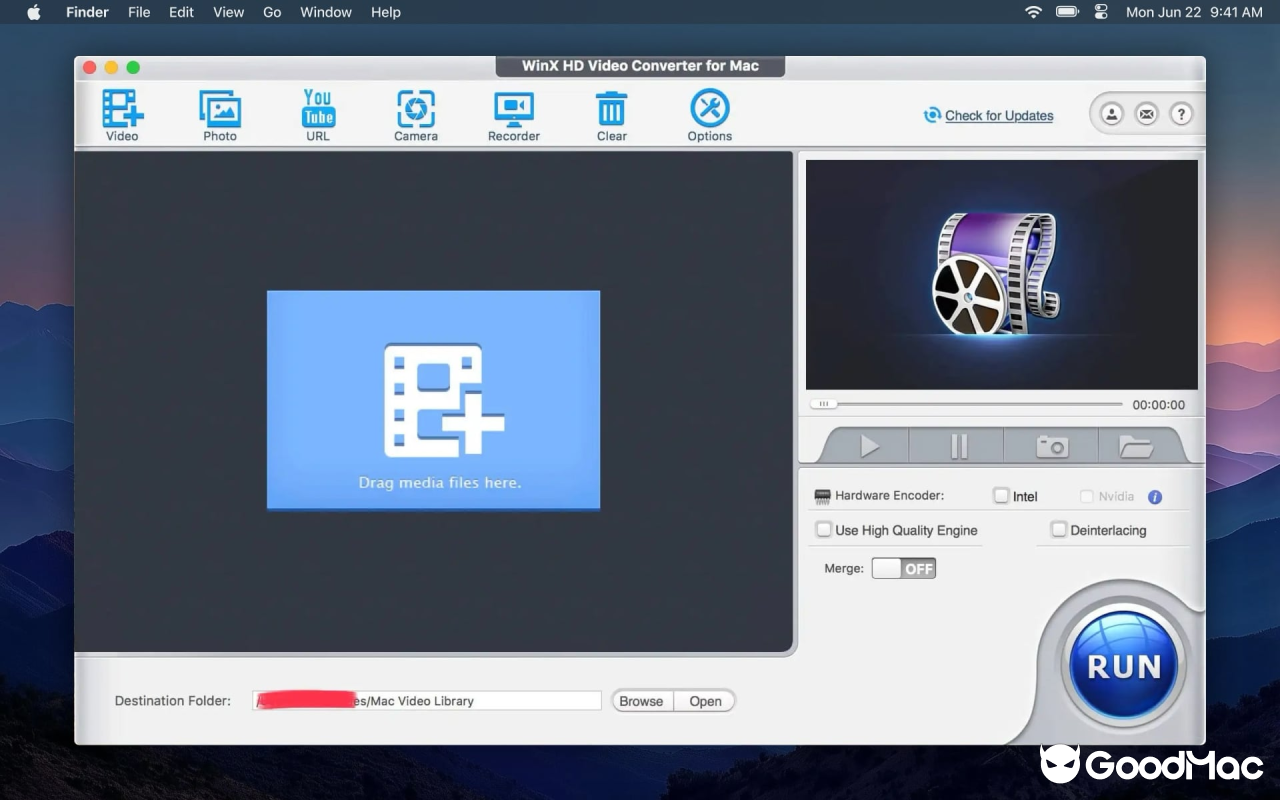Click the 00:00:00 playback time
The width and height of the screenshot is (1280, 800).
1158,405
